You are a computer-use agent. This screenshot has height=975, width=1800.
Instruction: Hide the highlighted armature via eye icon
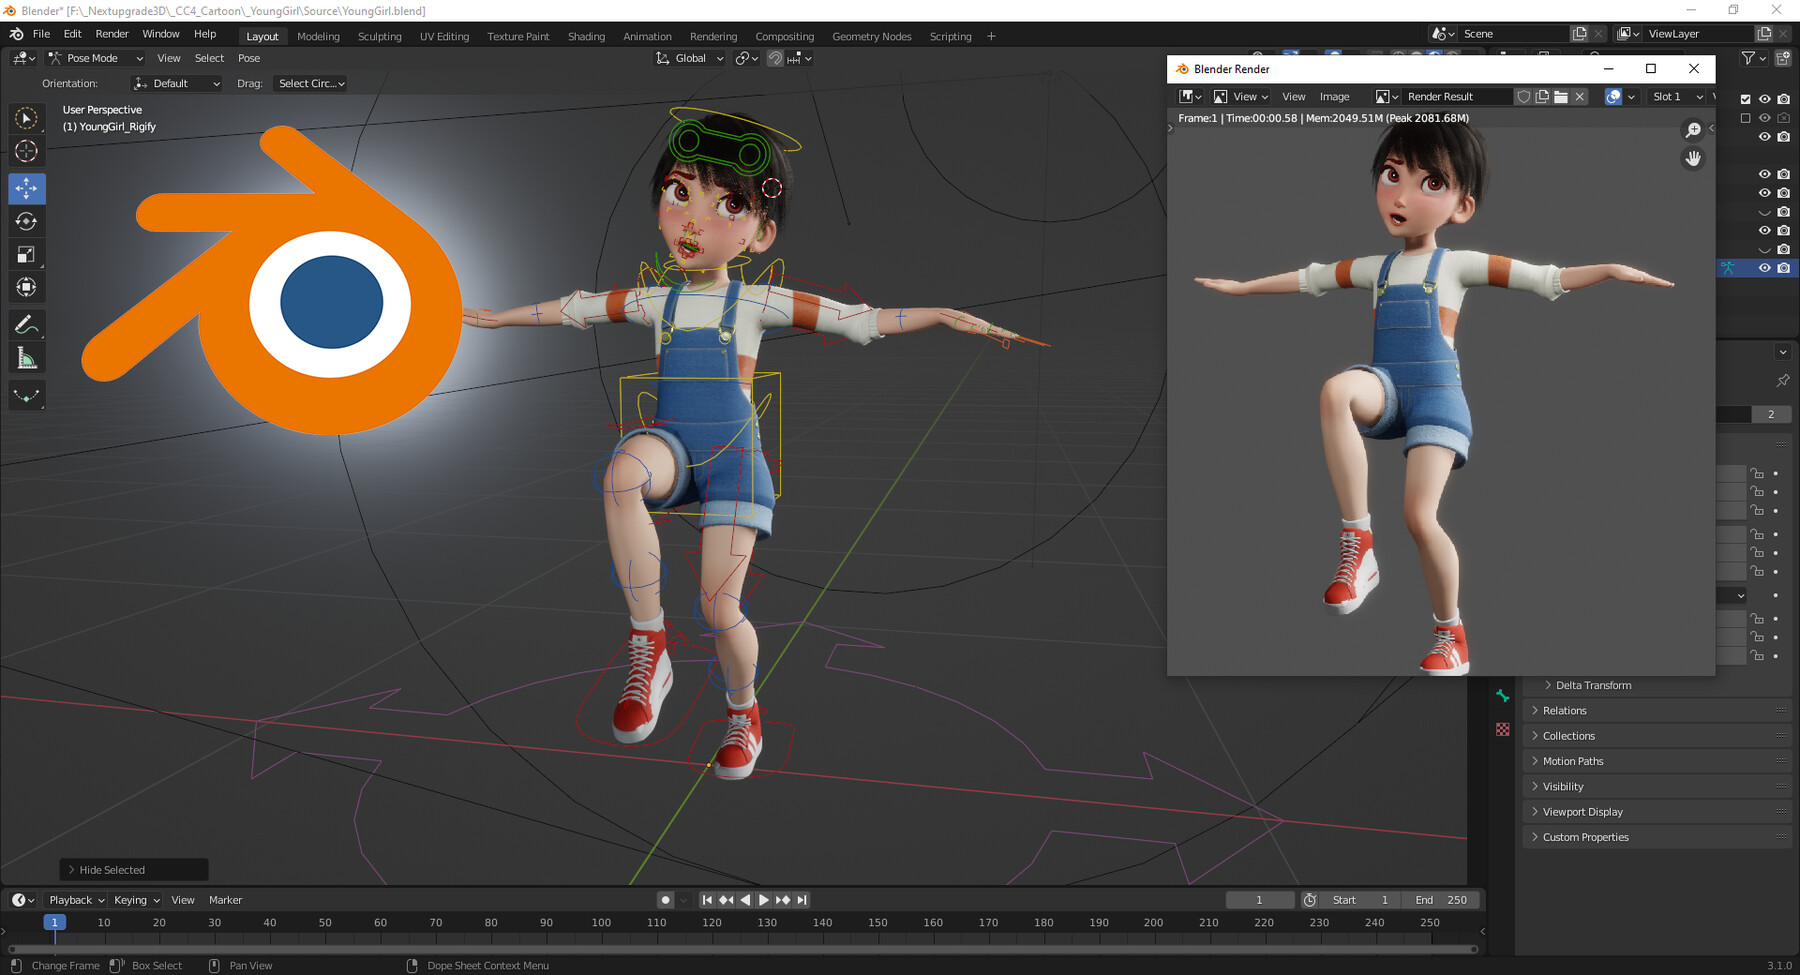[x=1764, y=268]
